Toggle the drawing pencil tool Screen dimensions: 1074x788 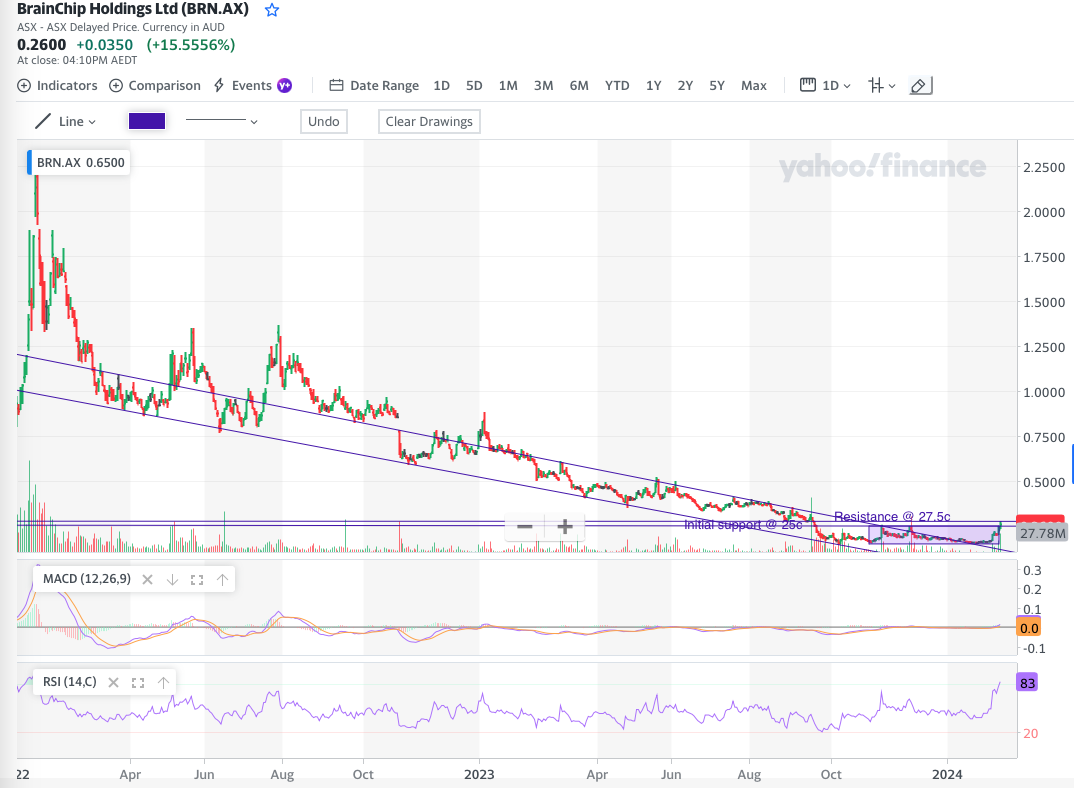(x=920, y=86)
